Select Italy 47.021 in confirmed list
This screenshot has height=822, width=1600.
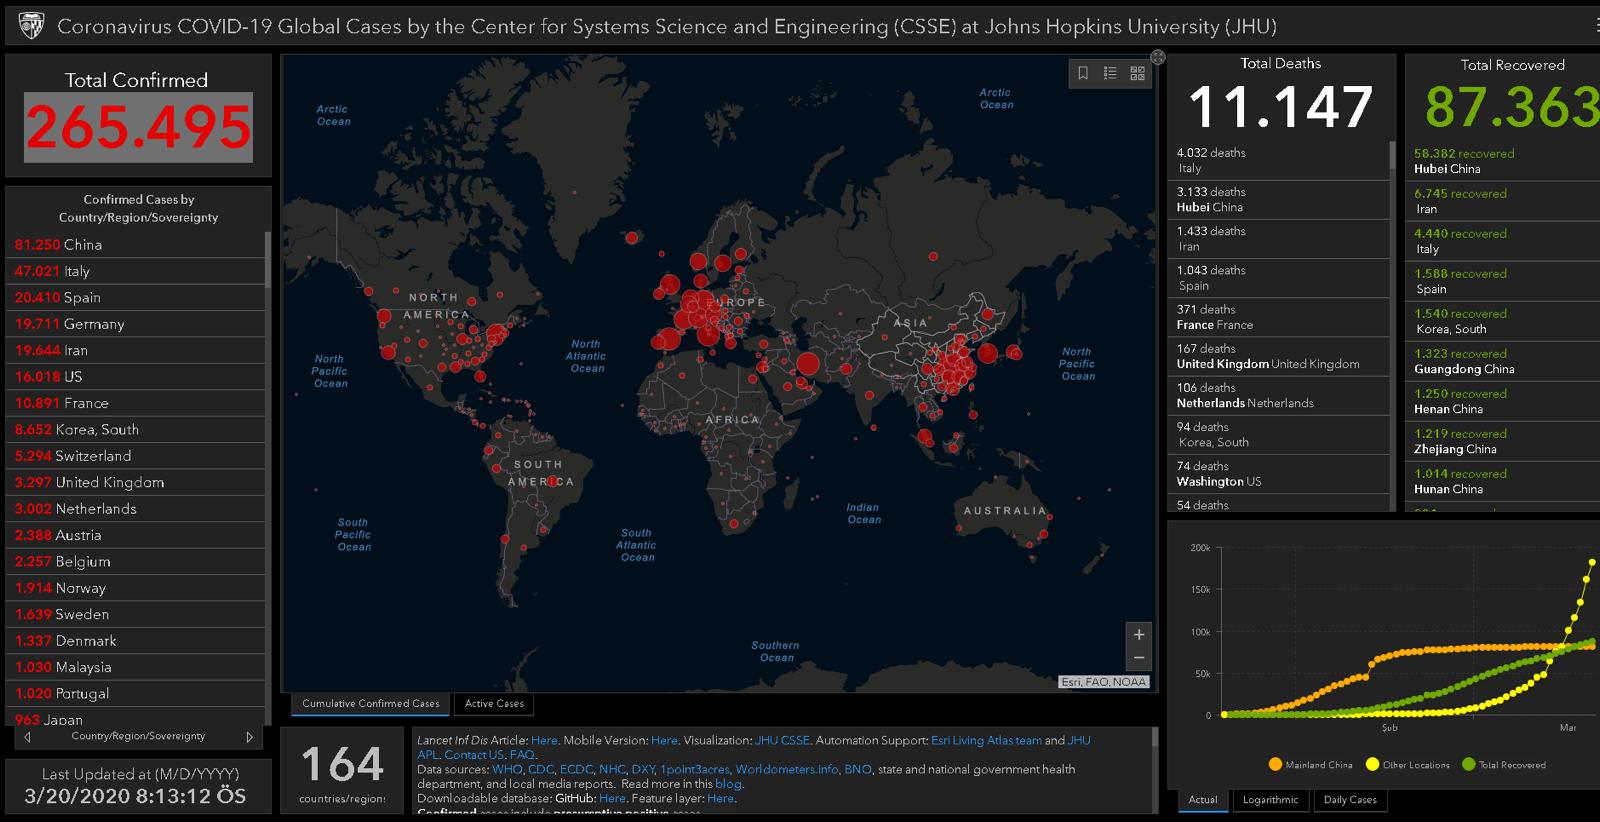click(x=135, y=271)
